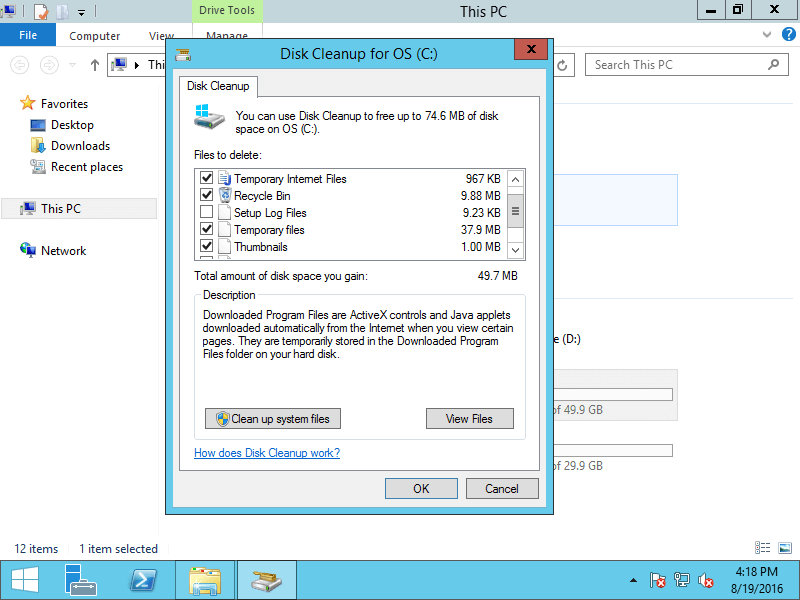Open Action Center flag icon
The height and width of the screenshot is (600, 800).
click(658, 580)
